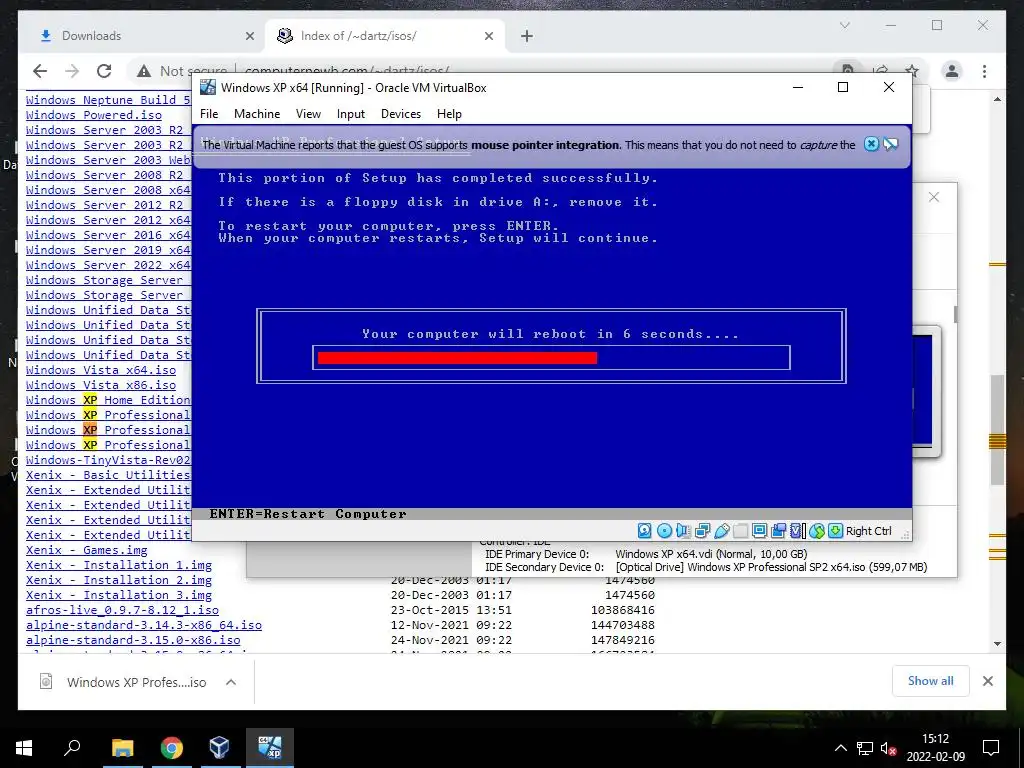Click the Chrome page scrollbar thumb
This screenshot has height=768, width=1024.
pos(997,430)
